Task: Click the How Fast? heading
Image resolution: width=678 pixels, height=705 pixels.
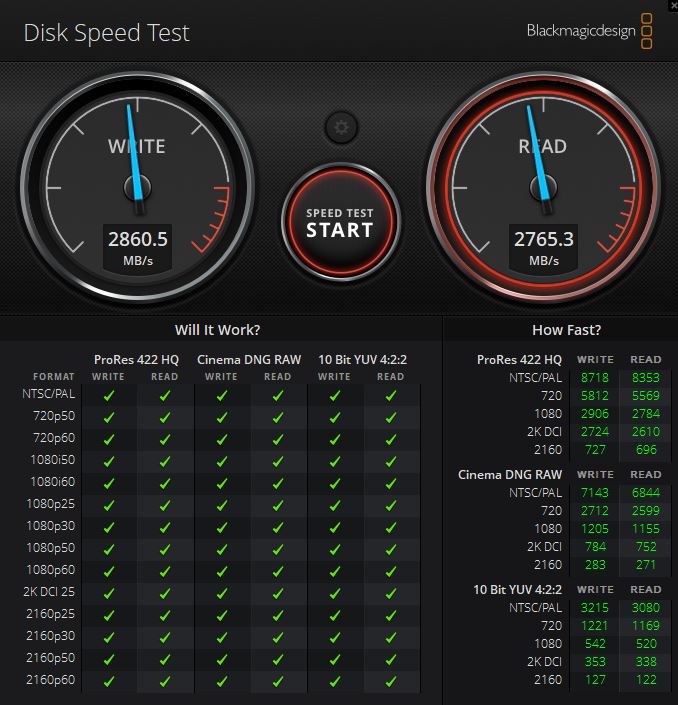Action: pos(566,330)
